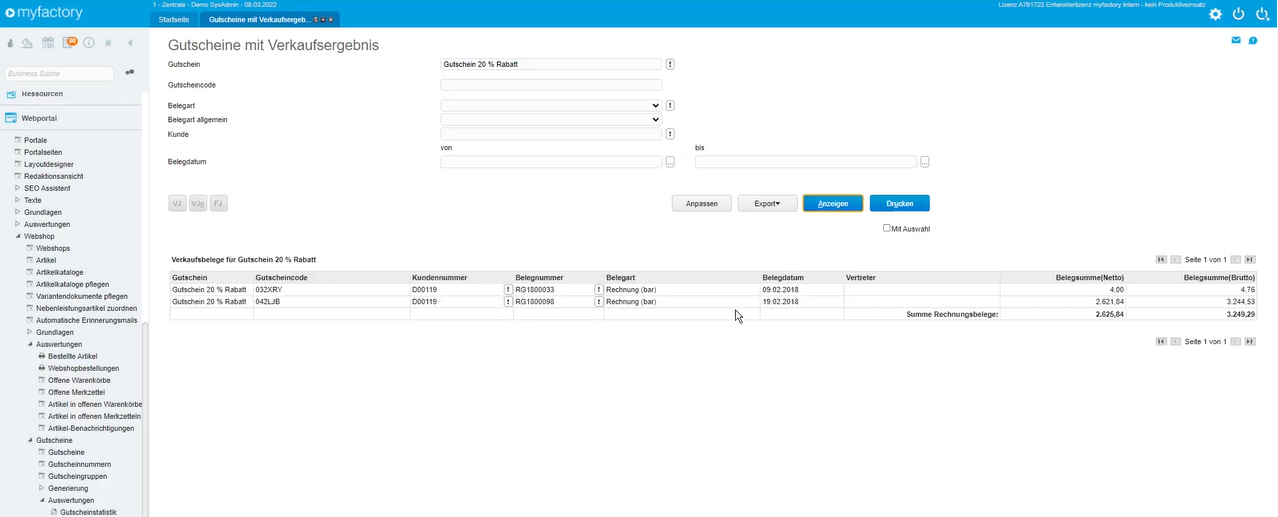Collapse the Gutscheine tree node
1278x517 pixels.
pyautogui.click(x=29, y=440)
